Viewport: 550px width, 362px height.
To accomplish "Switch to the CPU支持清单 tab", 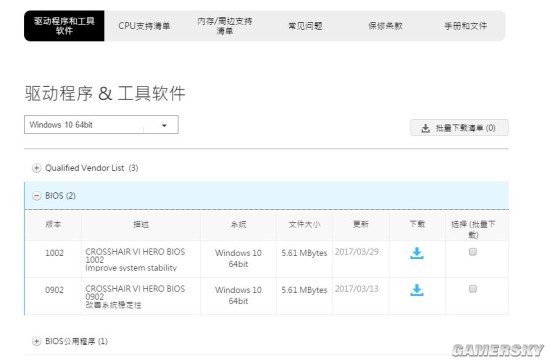I will (144, 26).
